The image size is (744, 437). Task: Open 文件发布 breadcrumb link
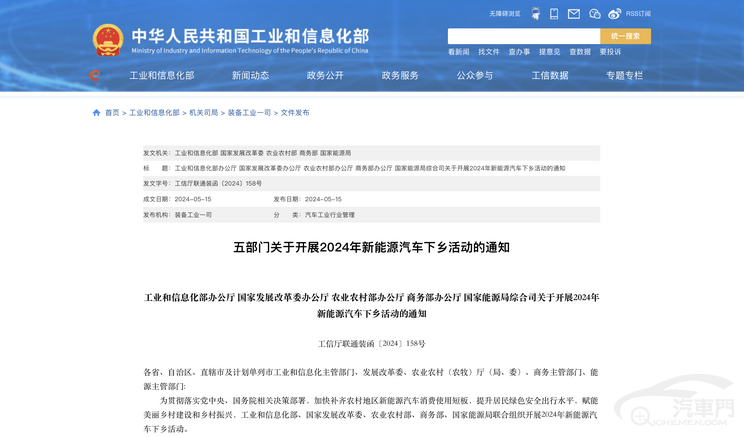click(x=295, y=112)
